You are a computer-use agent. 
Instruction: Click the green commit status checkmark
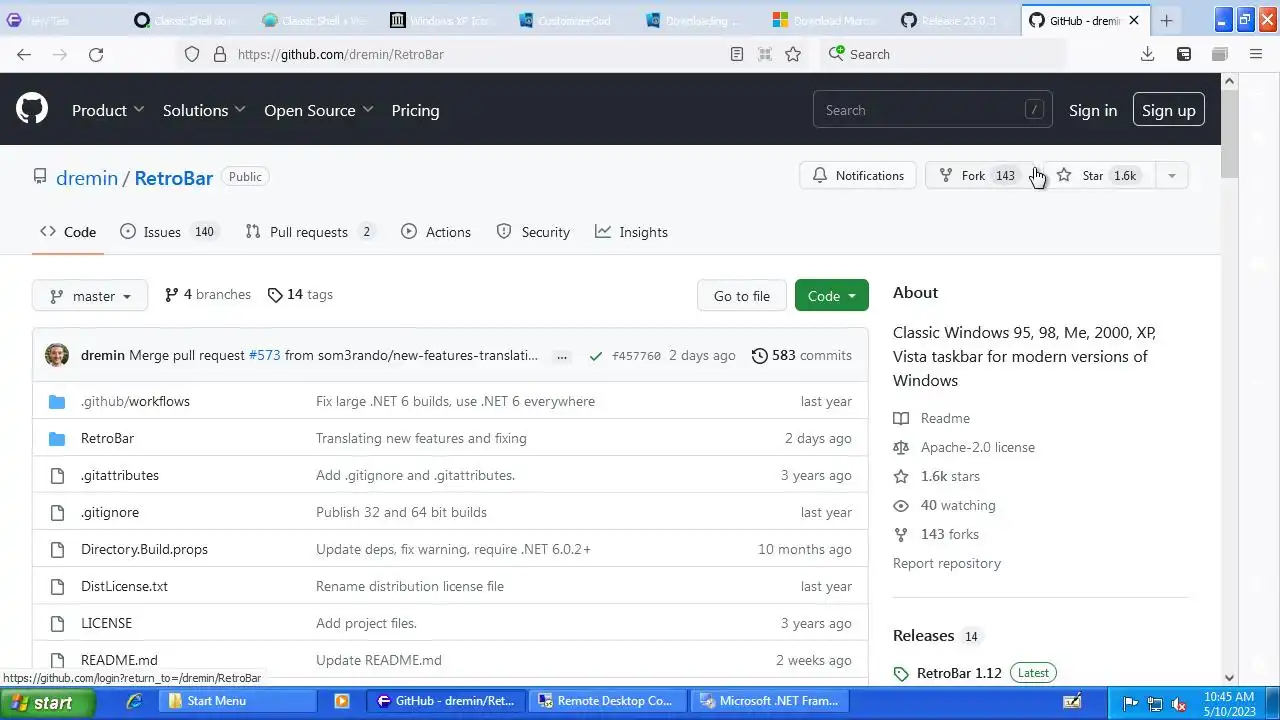[596, 355]
